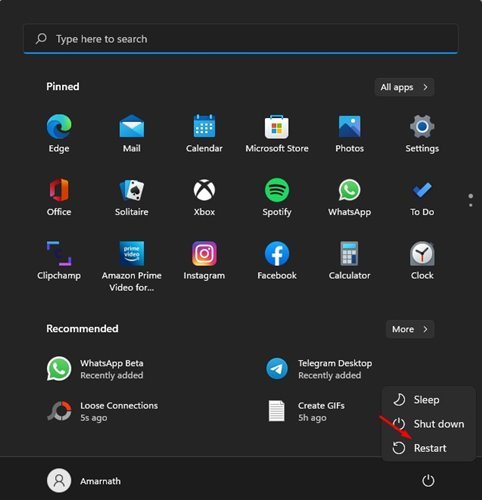Select Shut down in power menu
This screenshot has width=482, height=500.
[428, 424]
